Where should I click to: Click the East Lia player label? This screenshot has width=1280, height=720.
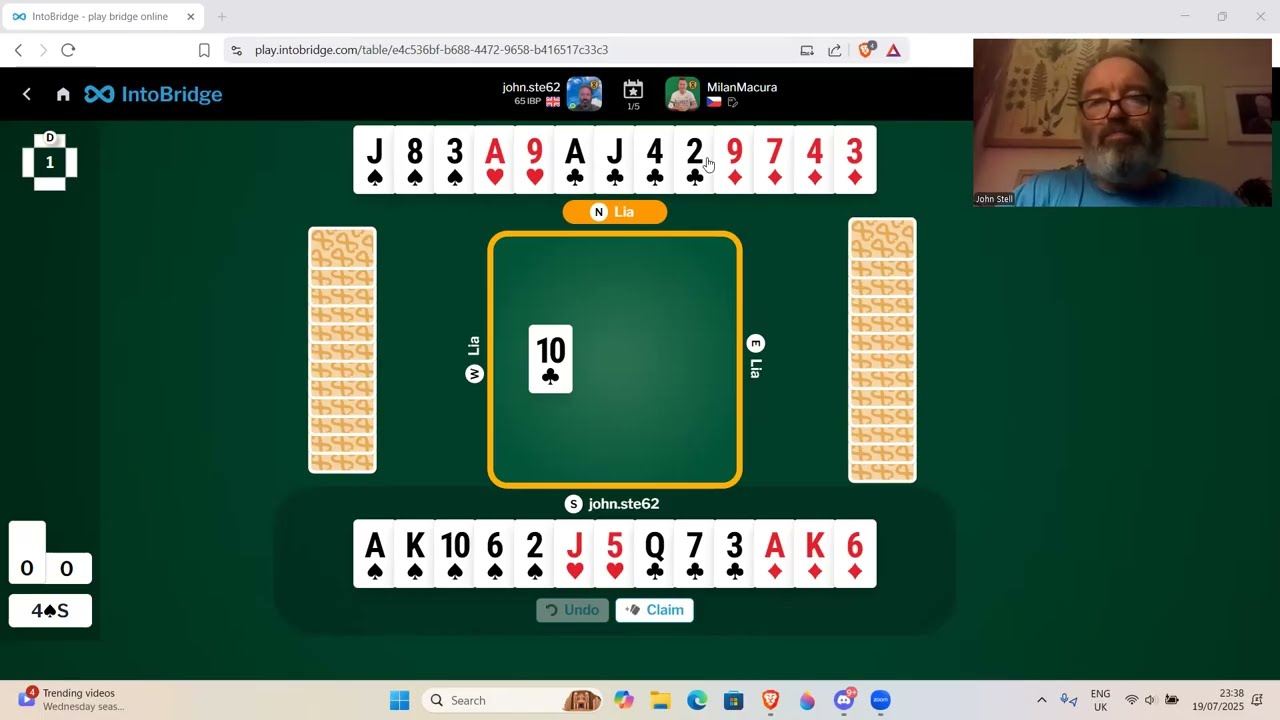(x=755, y=357)
